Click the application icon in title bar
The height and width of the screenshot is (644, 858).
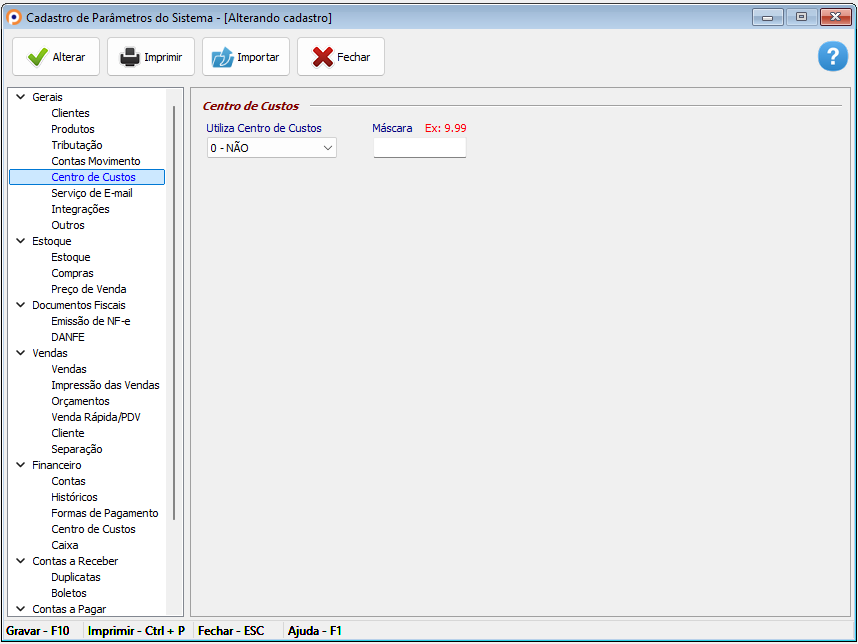click(x=14, y=17)
